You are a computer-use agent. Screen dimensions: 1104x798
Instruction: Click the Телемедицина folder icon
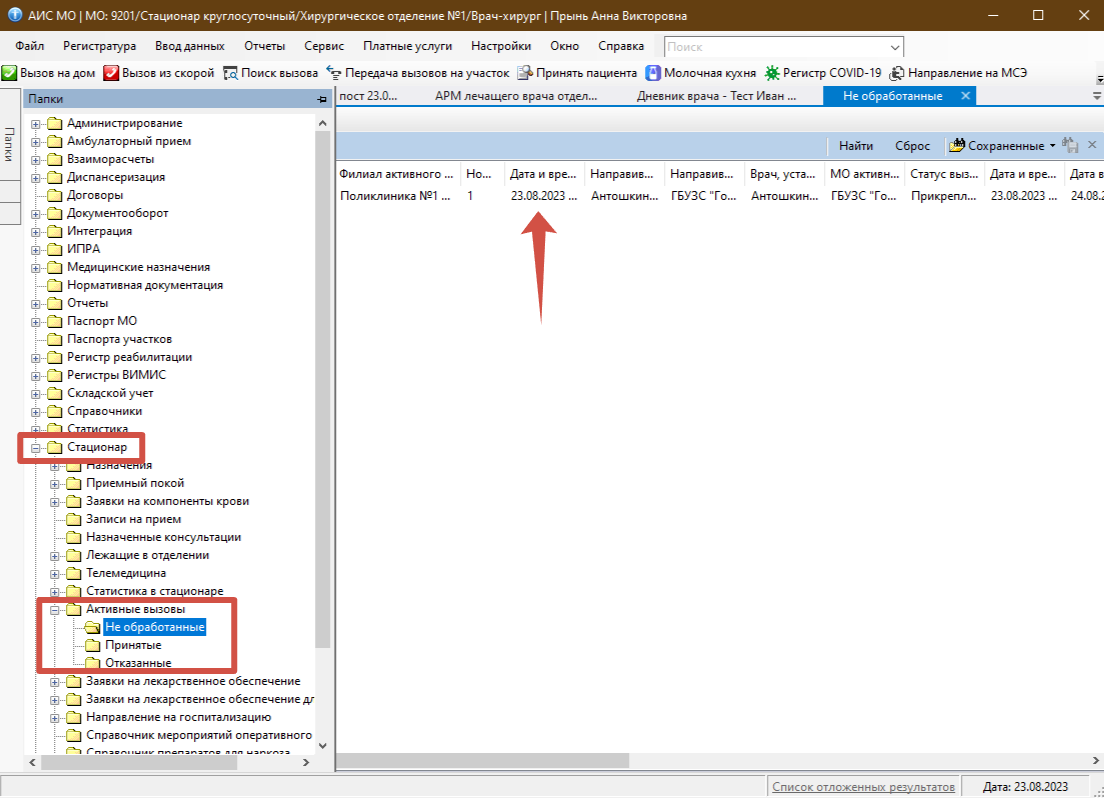[74, 573]
